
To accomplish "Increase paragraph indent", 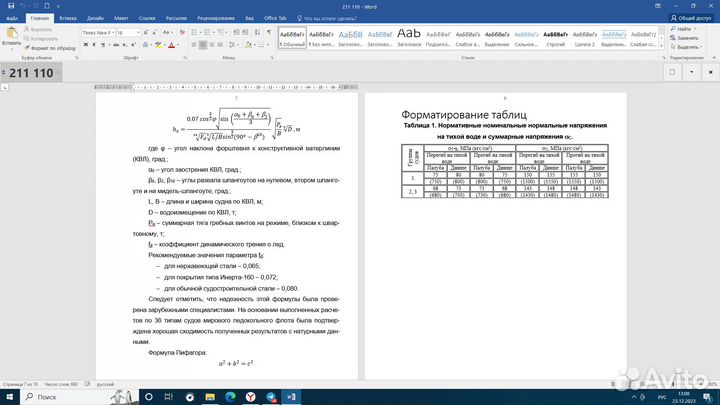I will point(245,33).
